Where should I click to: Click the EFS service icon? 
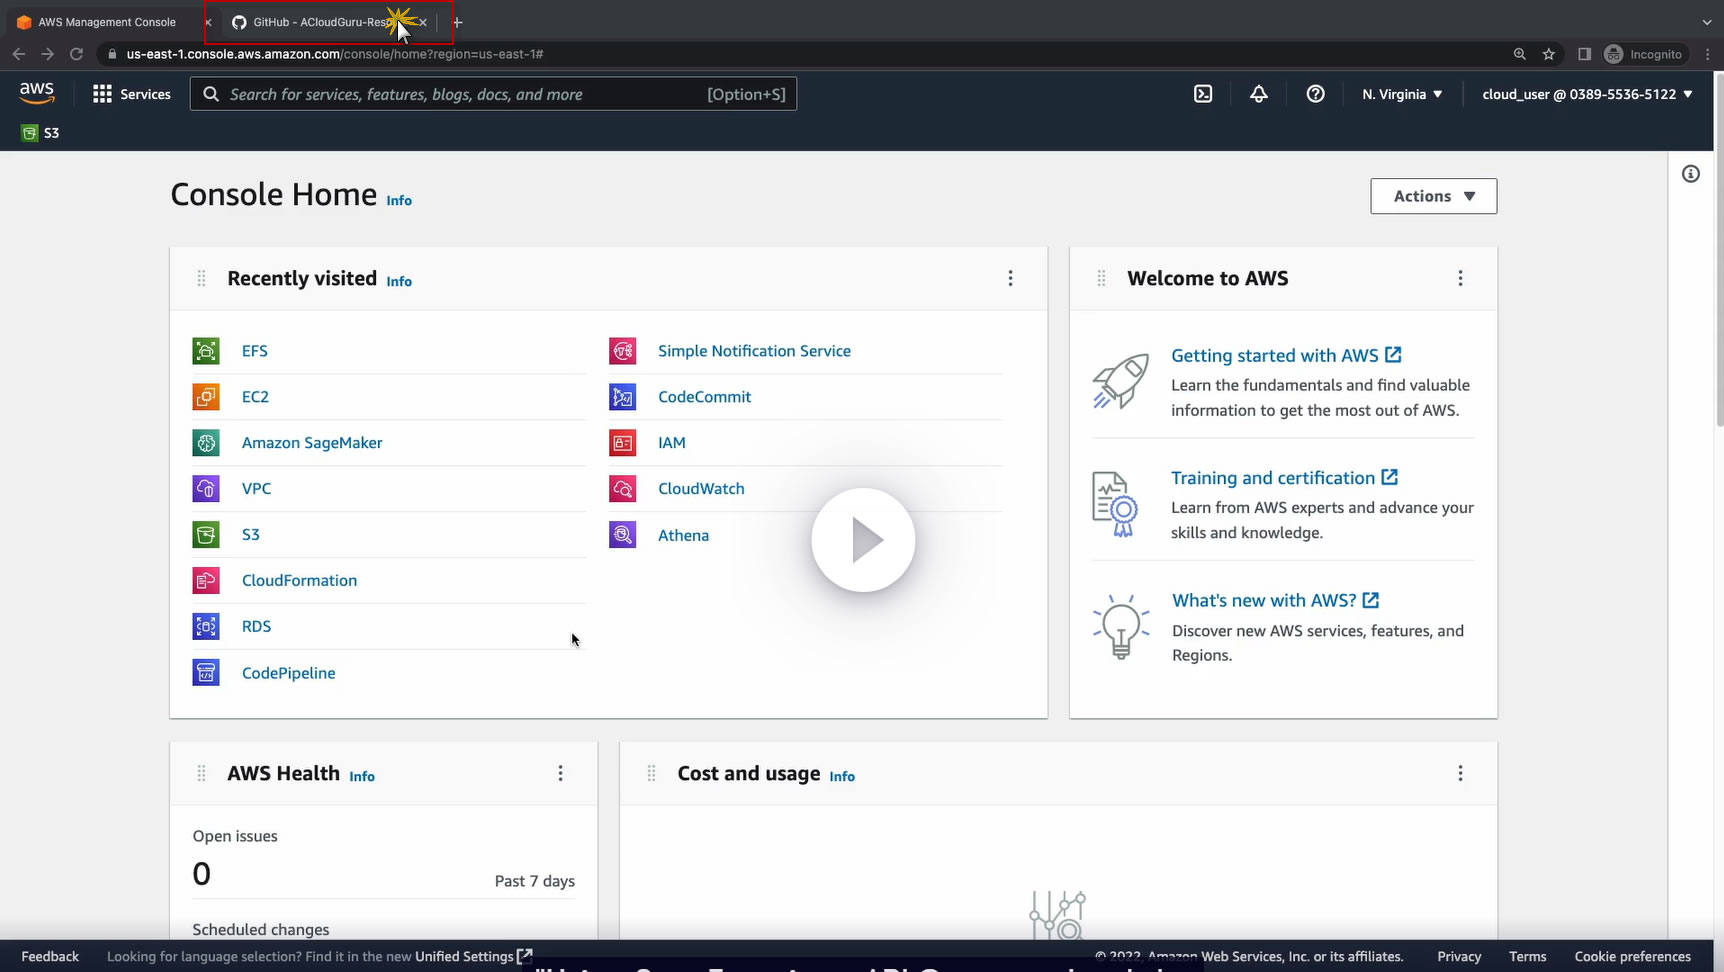[206, 351]
